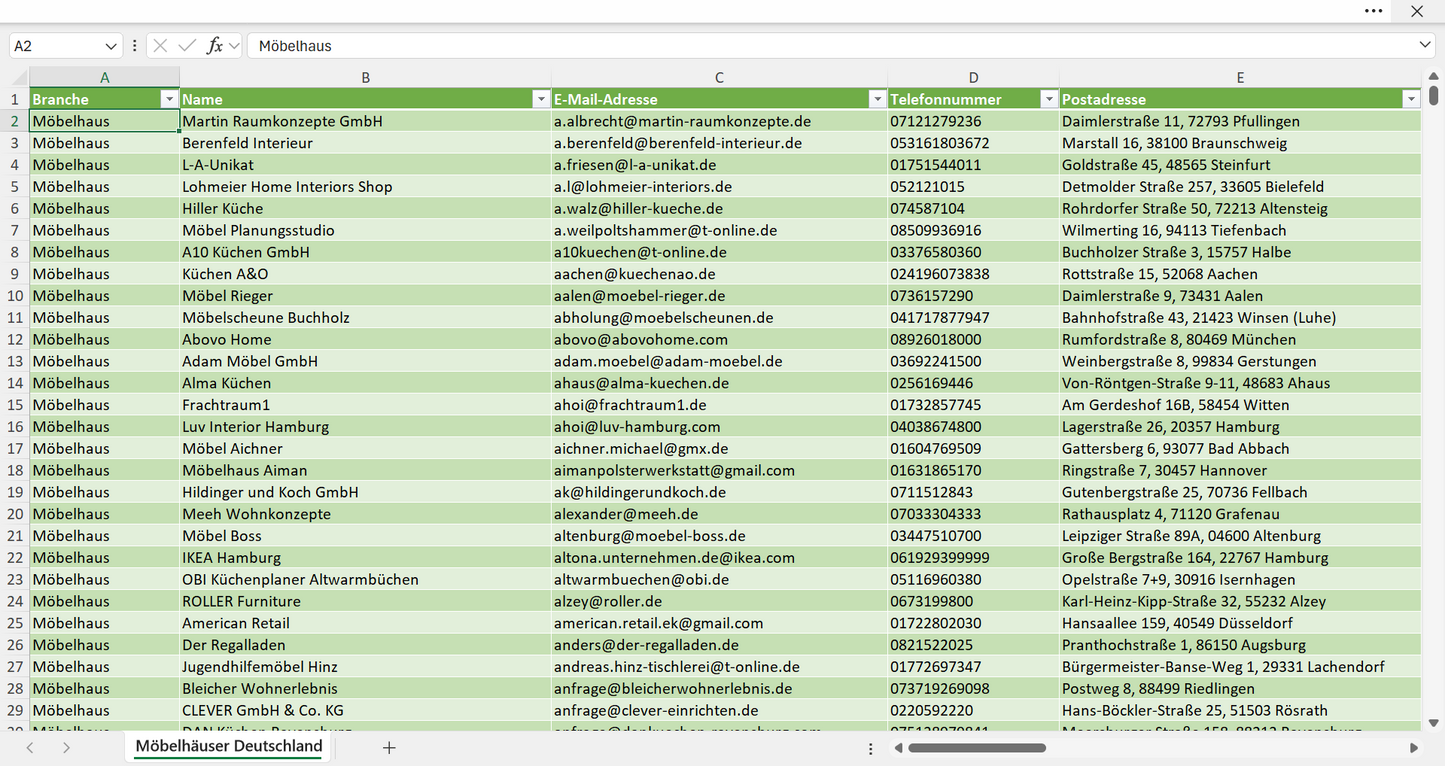Select cell Martin Raumkonzepte GmbH

[x=365, y=121]
